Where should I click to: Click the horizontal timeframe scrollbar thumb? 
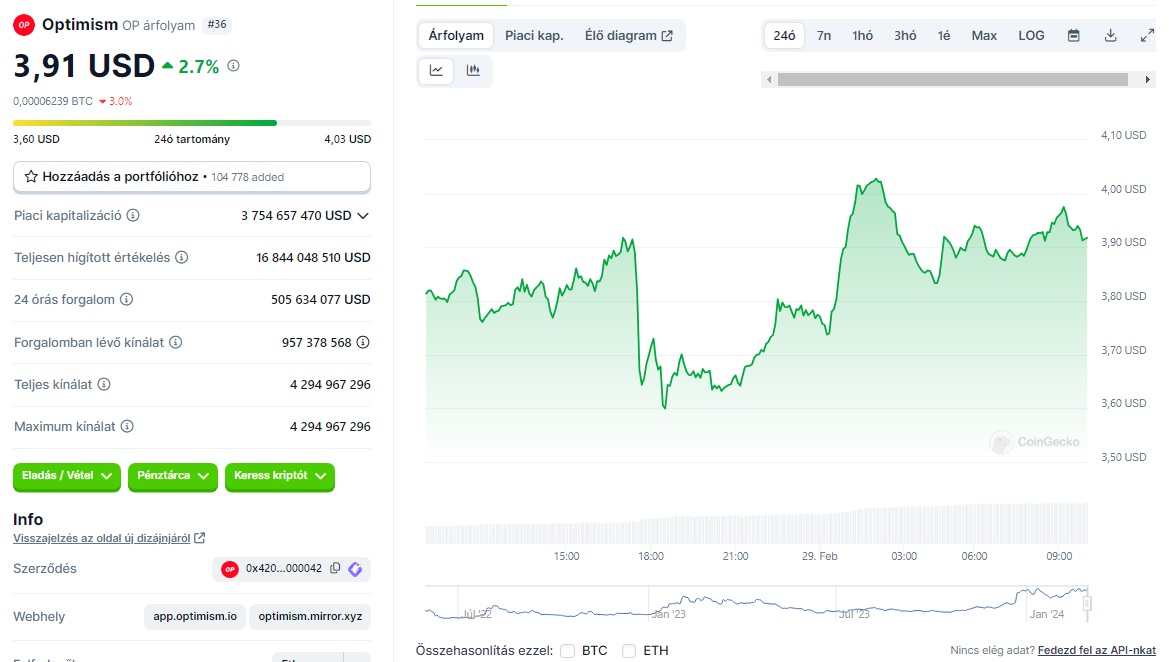click(x=953, y=80)
